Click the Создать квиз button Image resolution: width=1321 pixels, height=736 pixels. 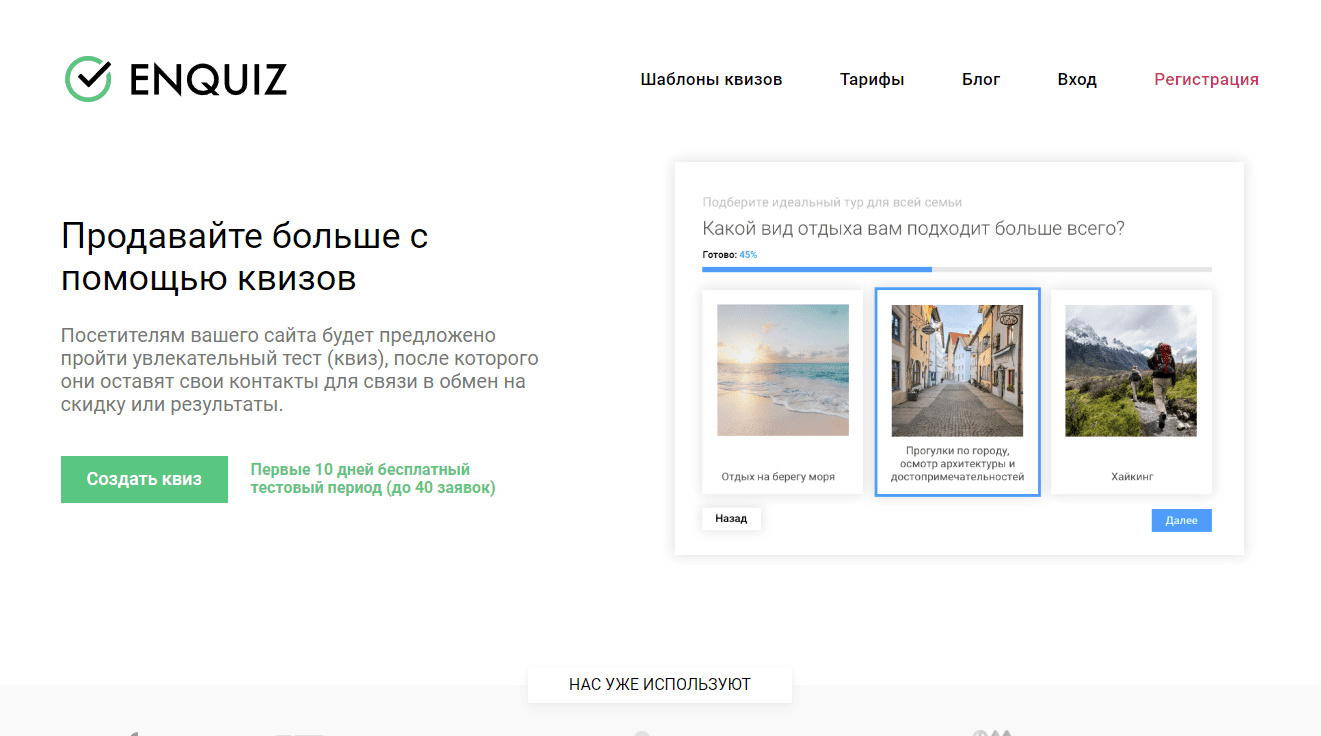coord(144,479)
